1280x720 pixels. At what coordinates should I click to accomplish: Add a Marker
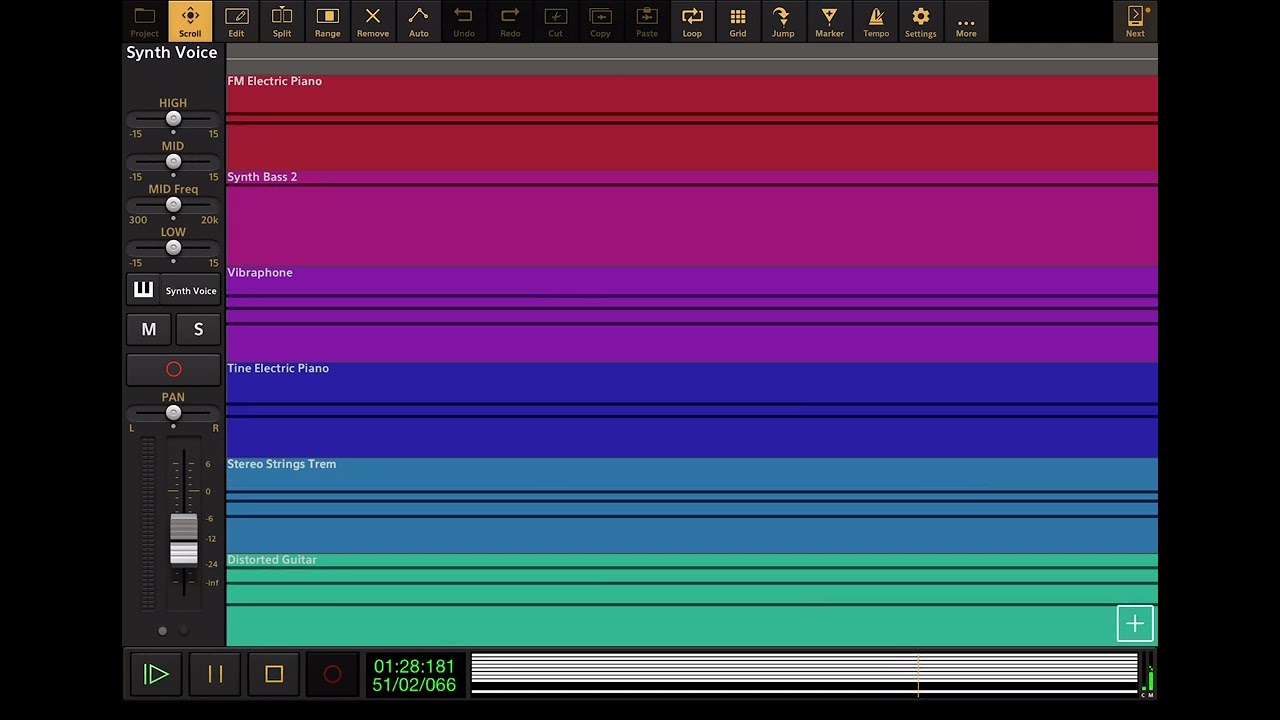tap(829, 21)
